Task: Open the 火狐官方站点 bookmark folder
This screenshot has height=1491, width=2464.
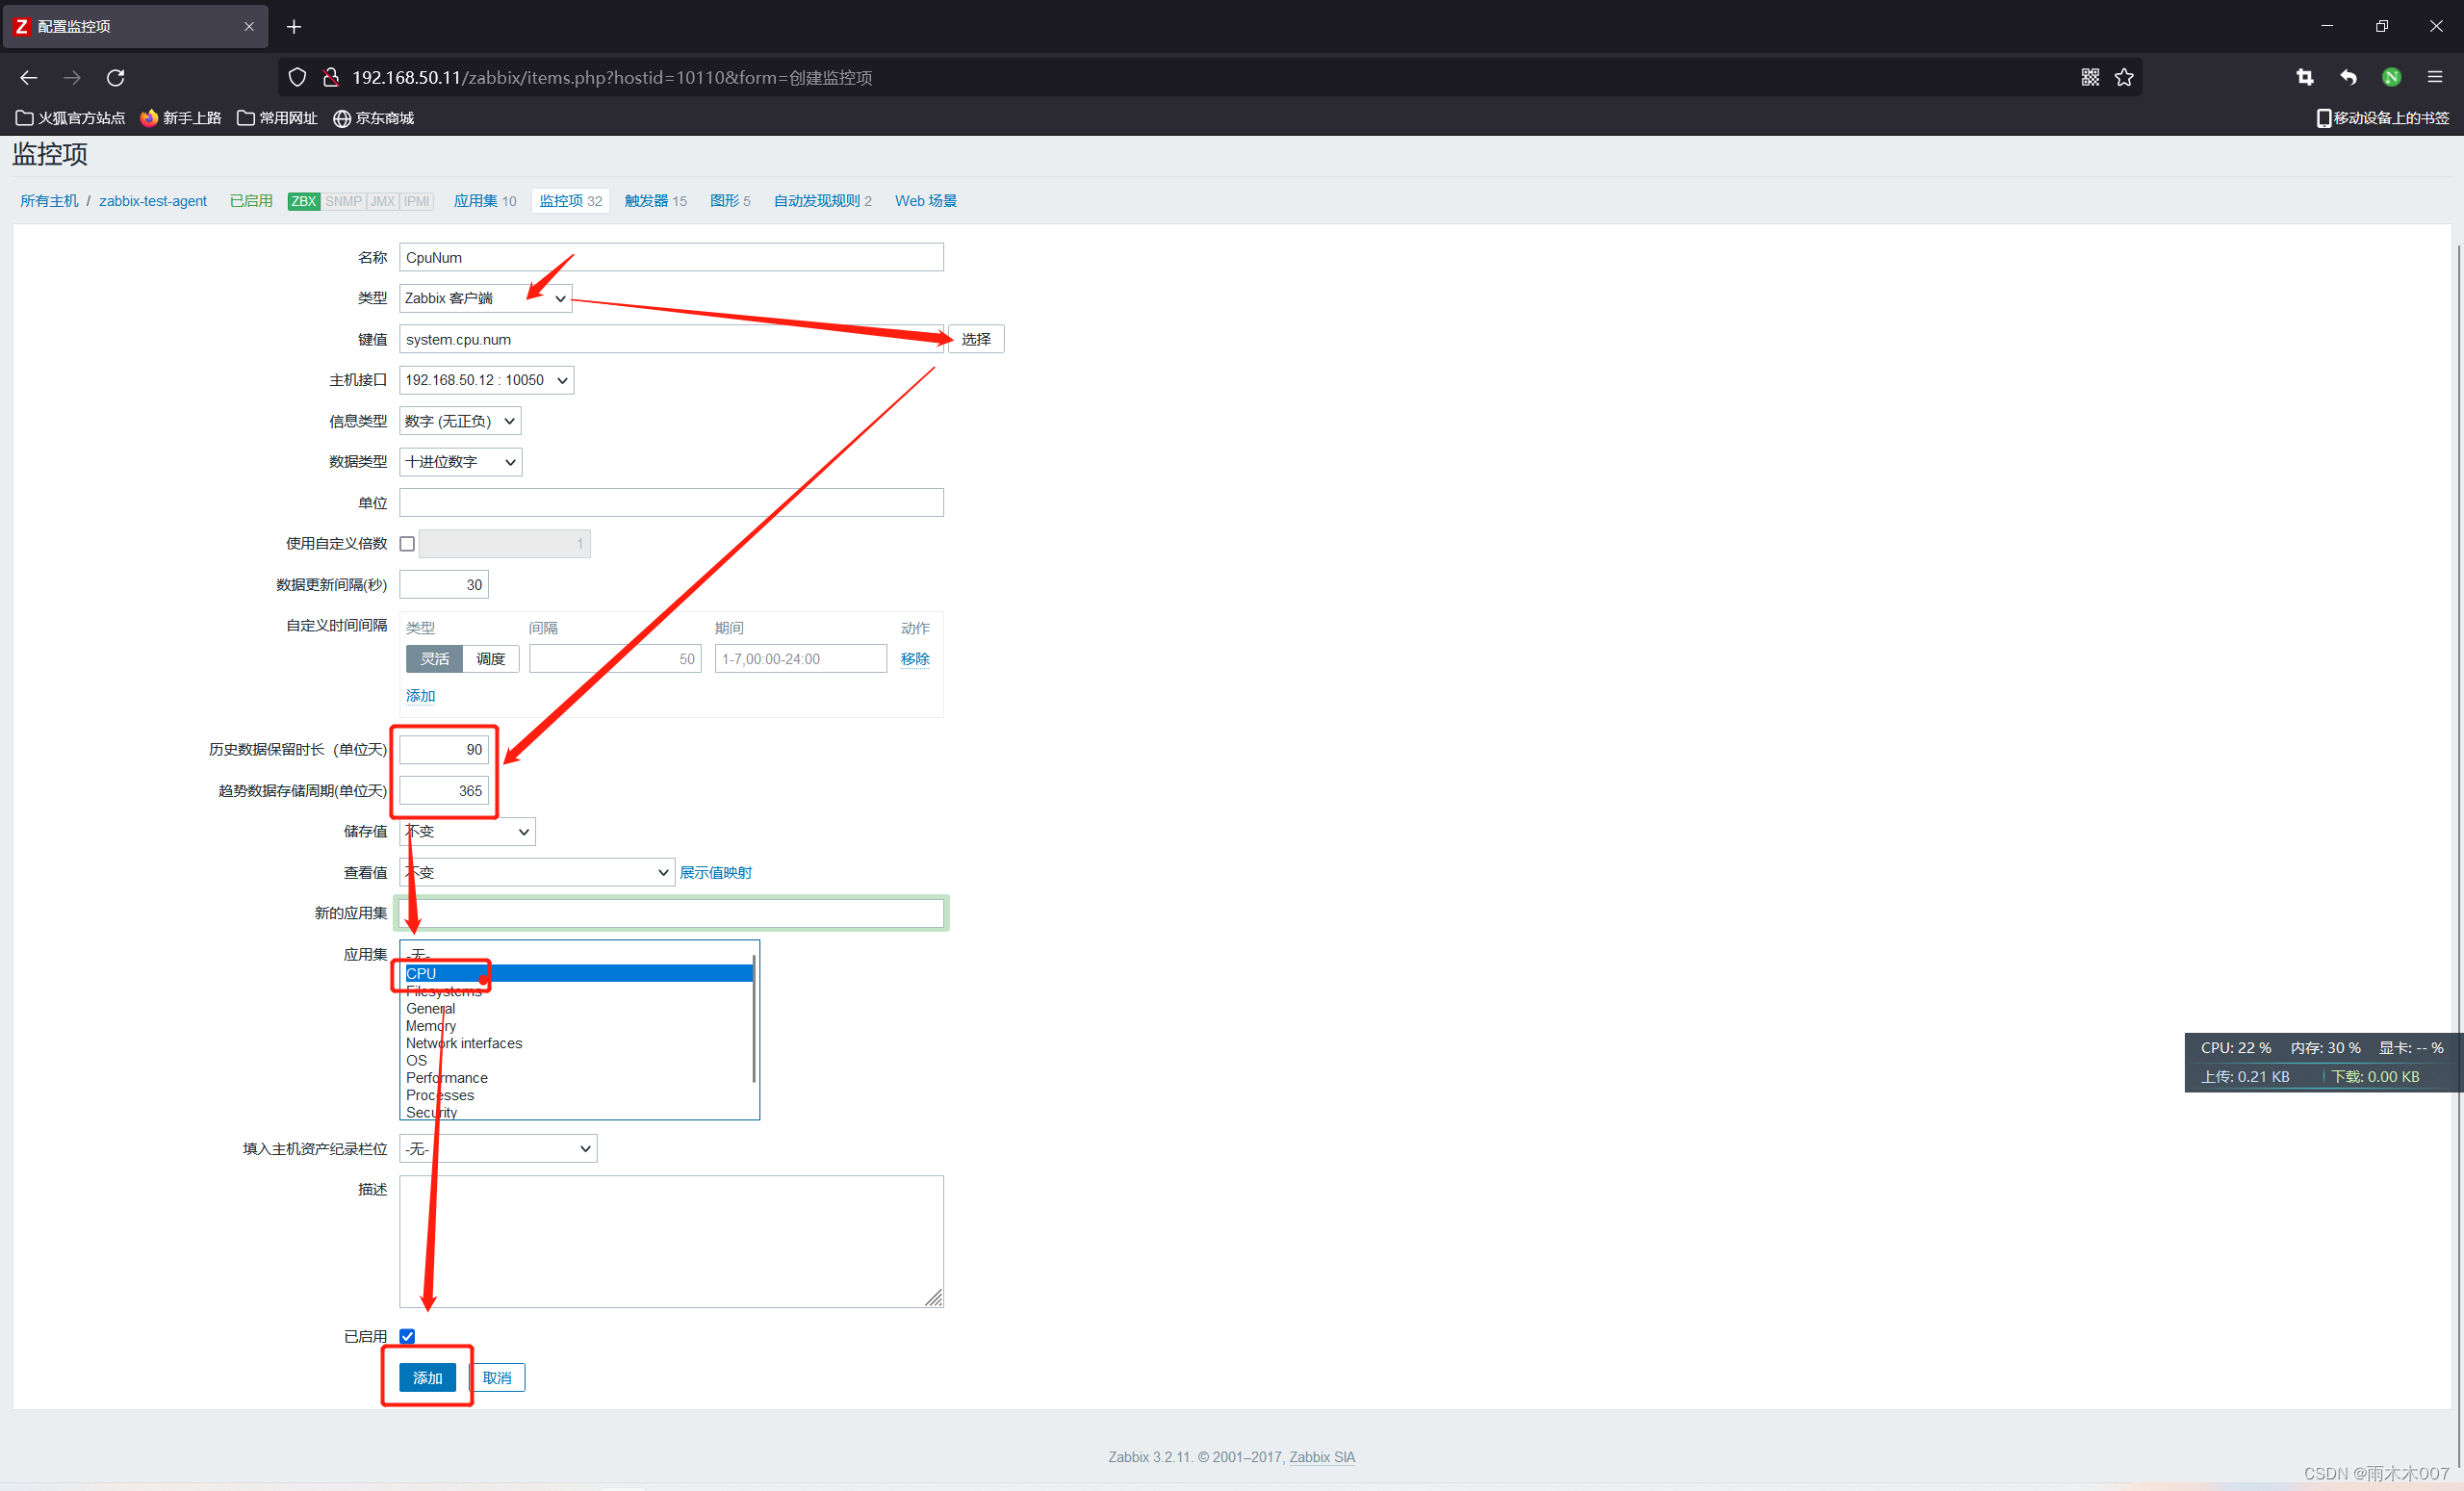Action: (70, 118)
